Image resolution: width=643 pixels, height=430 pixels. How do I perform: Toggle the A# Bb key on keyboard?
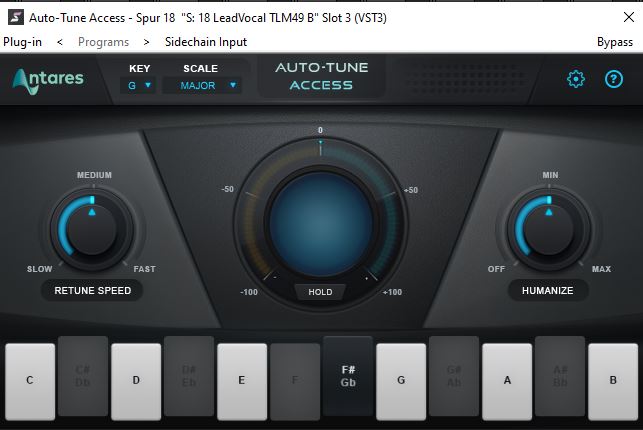[x=560, y=376]
